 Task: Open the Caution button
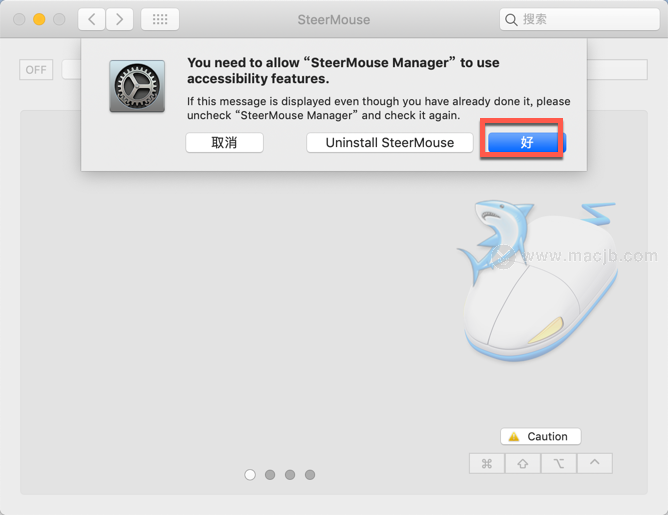pos(541,437)
